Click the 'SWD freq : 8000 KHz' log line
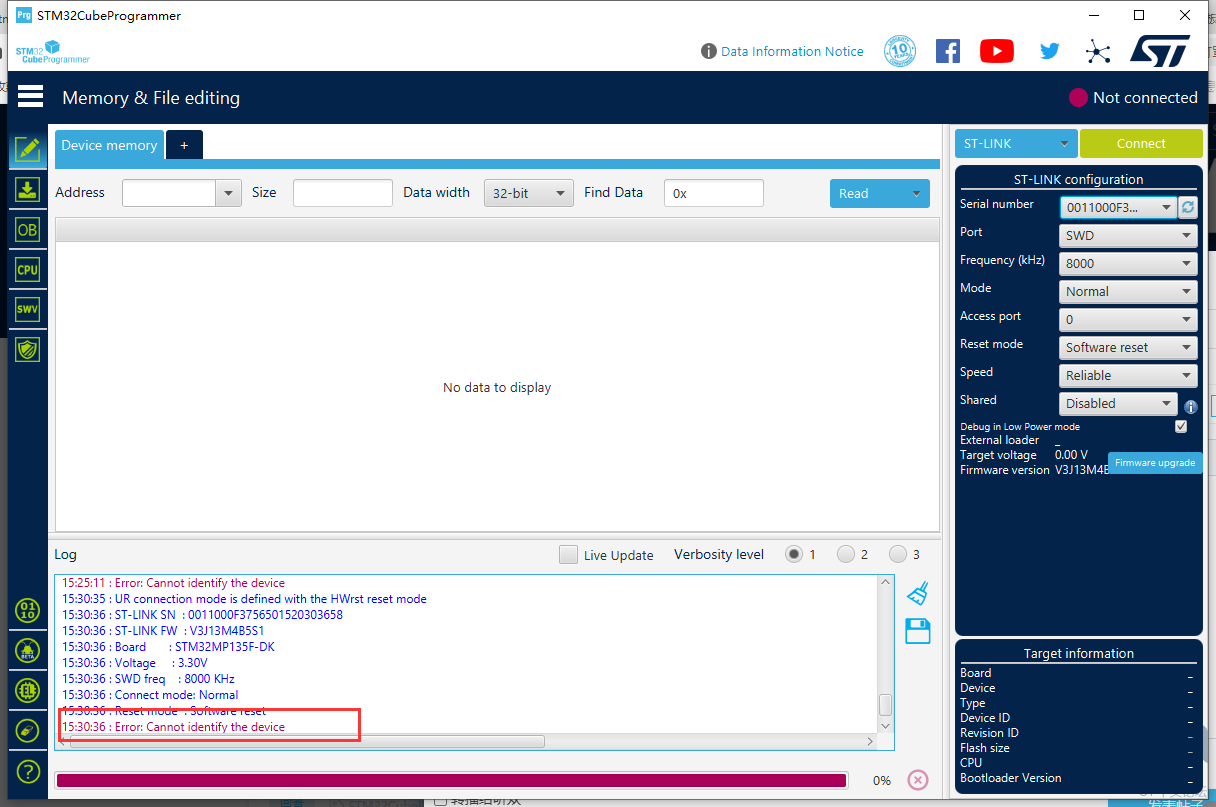 click(x=148, y=679)
